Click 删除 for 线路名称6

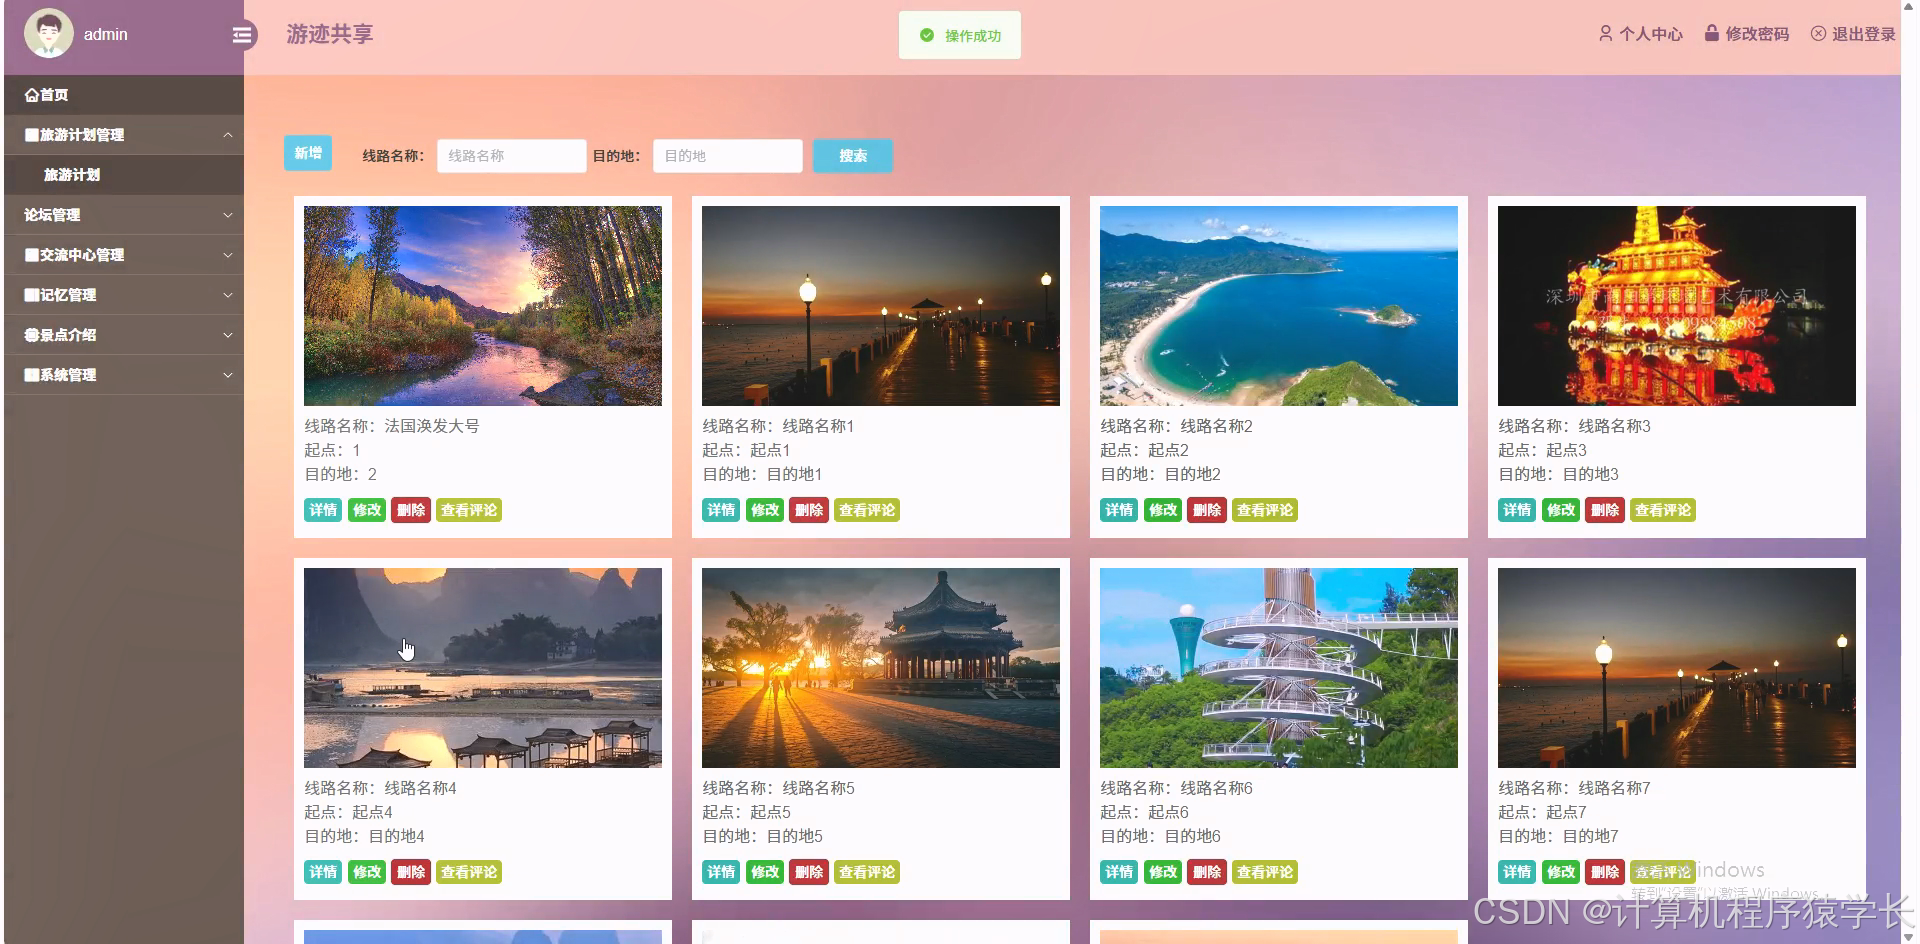click(x=1207, y=872)
